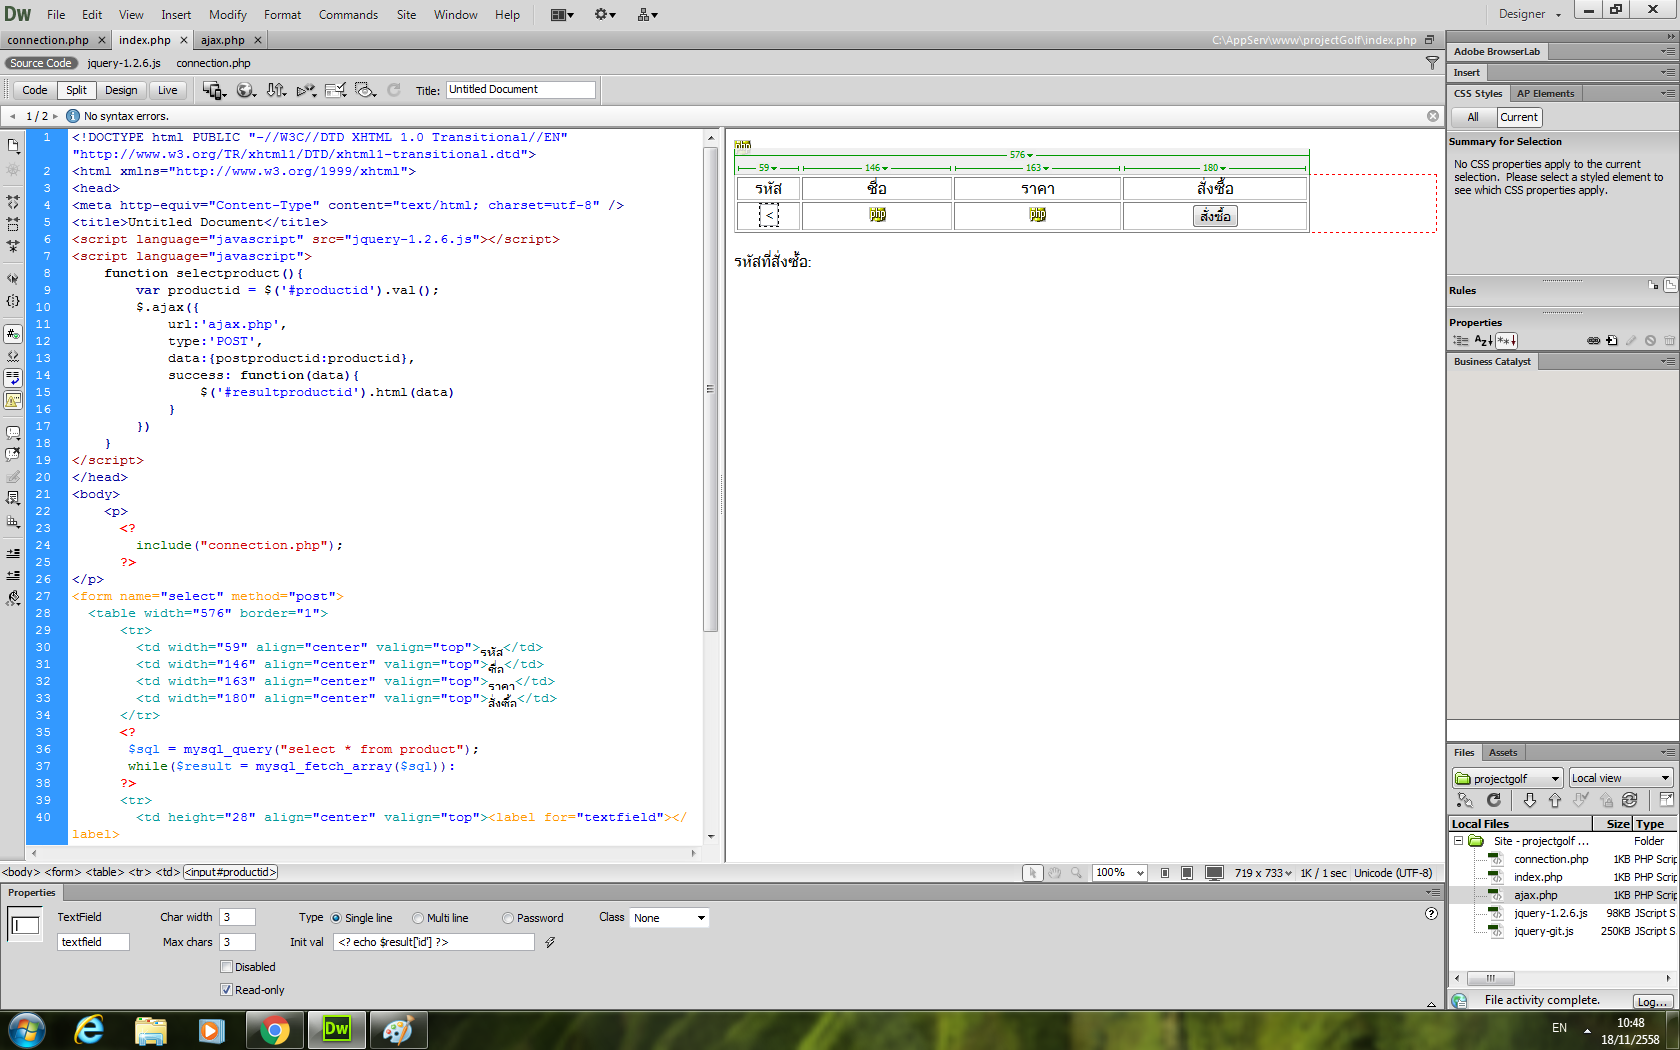Collapse the Site - projectgolf folder tree
The height and width of the screenshot is (1050, 1680).
(x=1458, y=841)
